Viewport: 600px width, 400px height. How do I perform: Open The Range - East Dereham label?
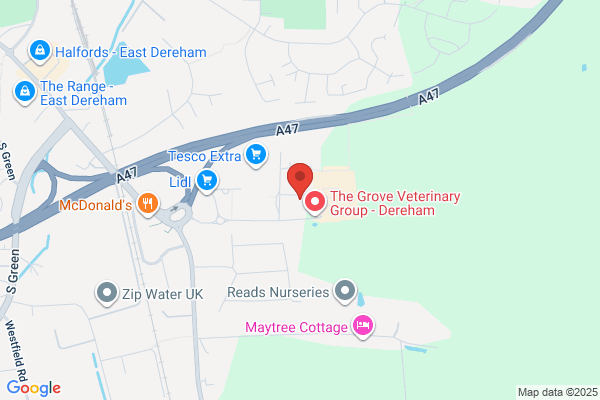coord(83,93)
